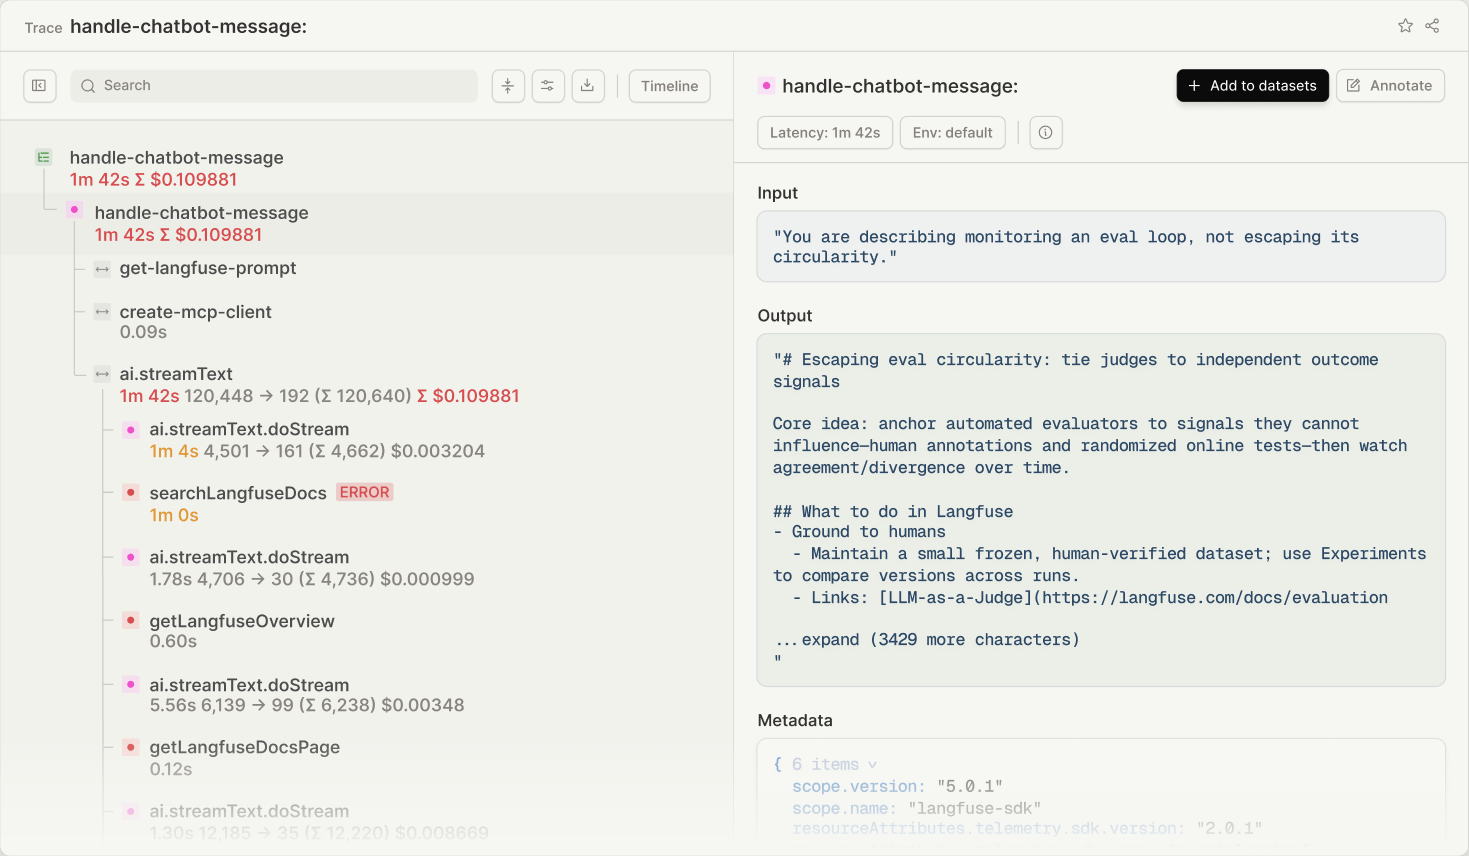Screen dimensions: 1469x856
Task: Click the pink generation dot beside ai.streamText.doStream
Action: click(130, 429)
